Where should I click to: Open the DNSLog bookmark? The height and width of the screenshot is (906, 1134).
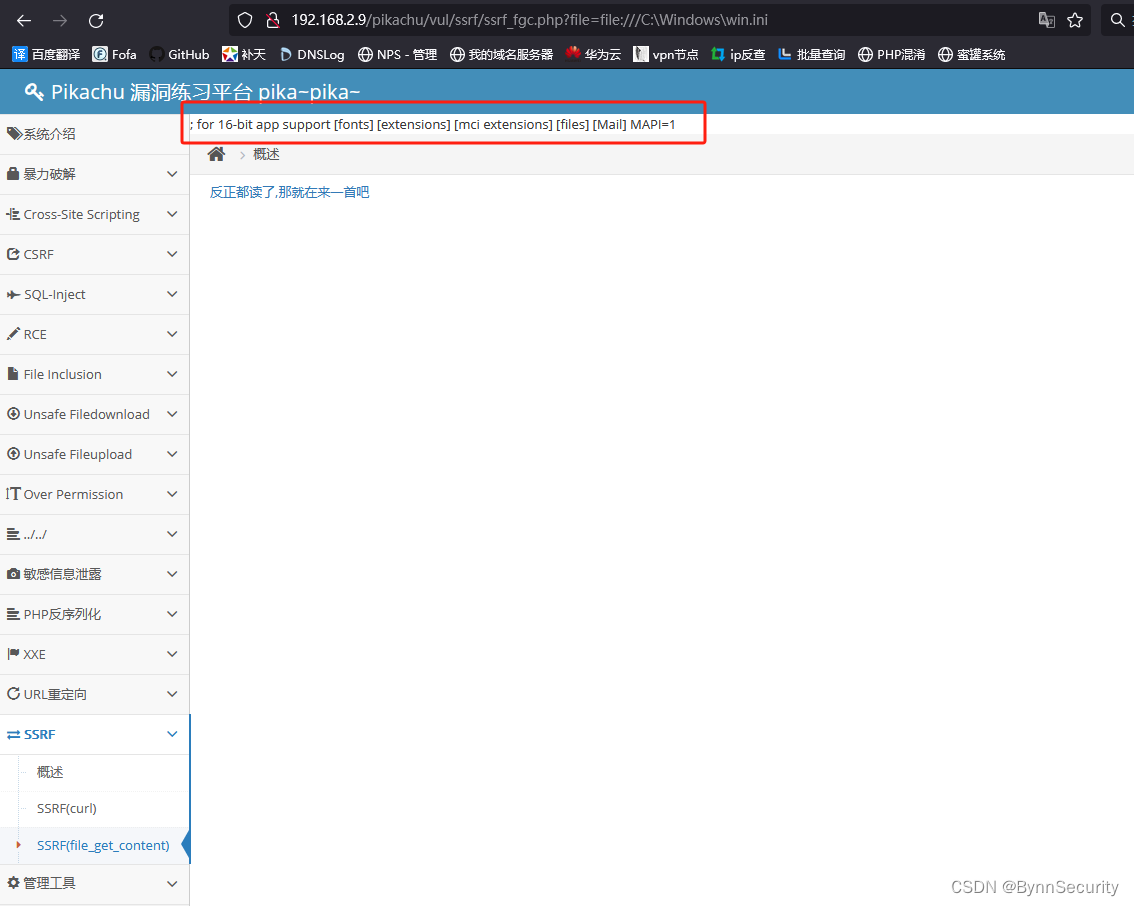(x=285, y=54)
